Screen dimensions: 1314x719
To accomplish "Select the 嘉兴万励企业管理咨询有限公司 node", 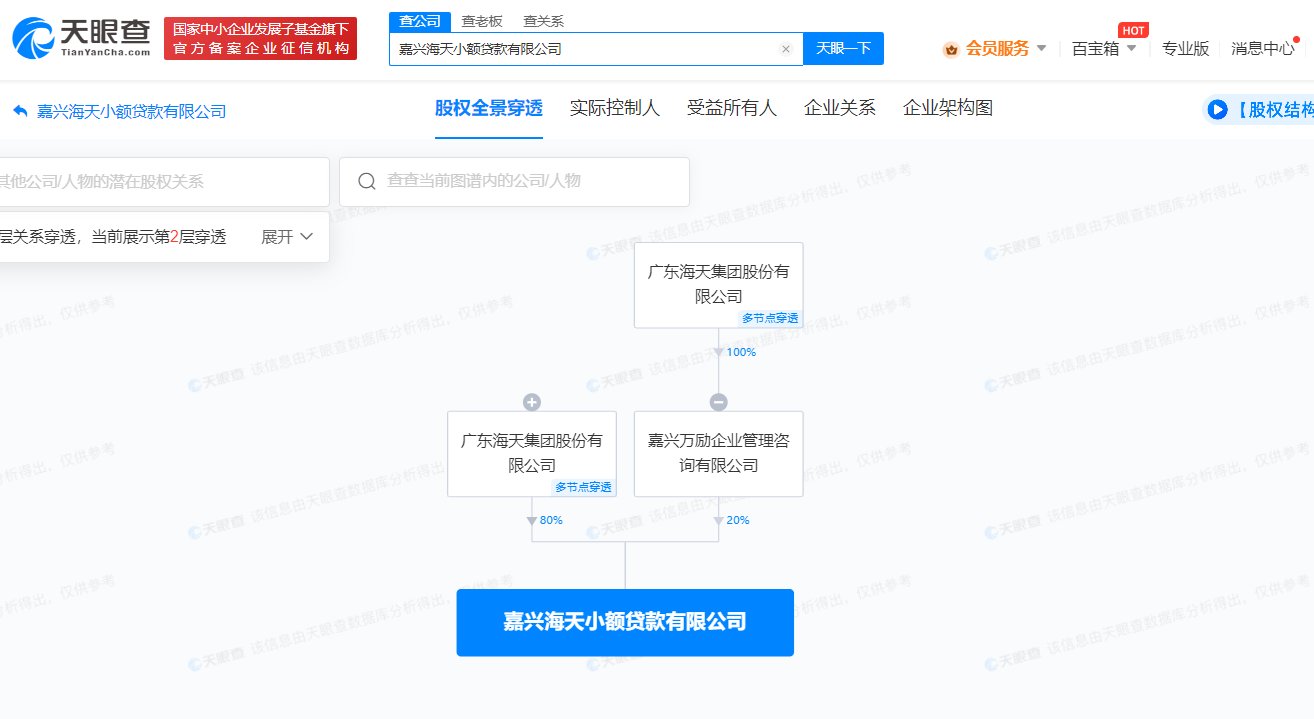I will click(x=719, y=453).
